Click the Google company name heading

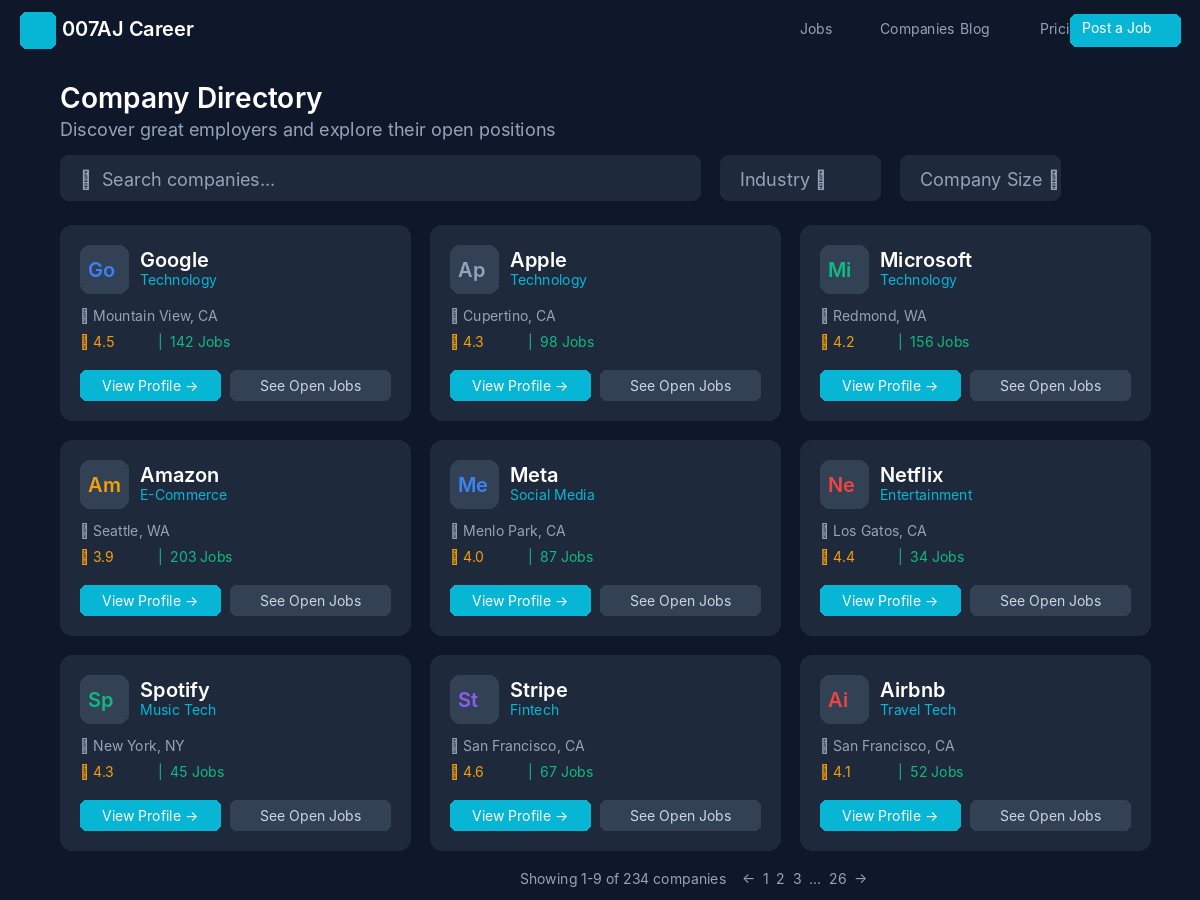click(x=174, y=260)
